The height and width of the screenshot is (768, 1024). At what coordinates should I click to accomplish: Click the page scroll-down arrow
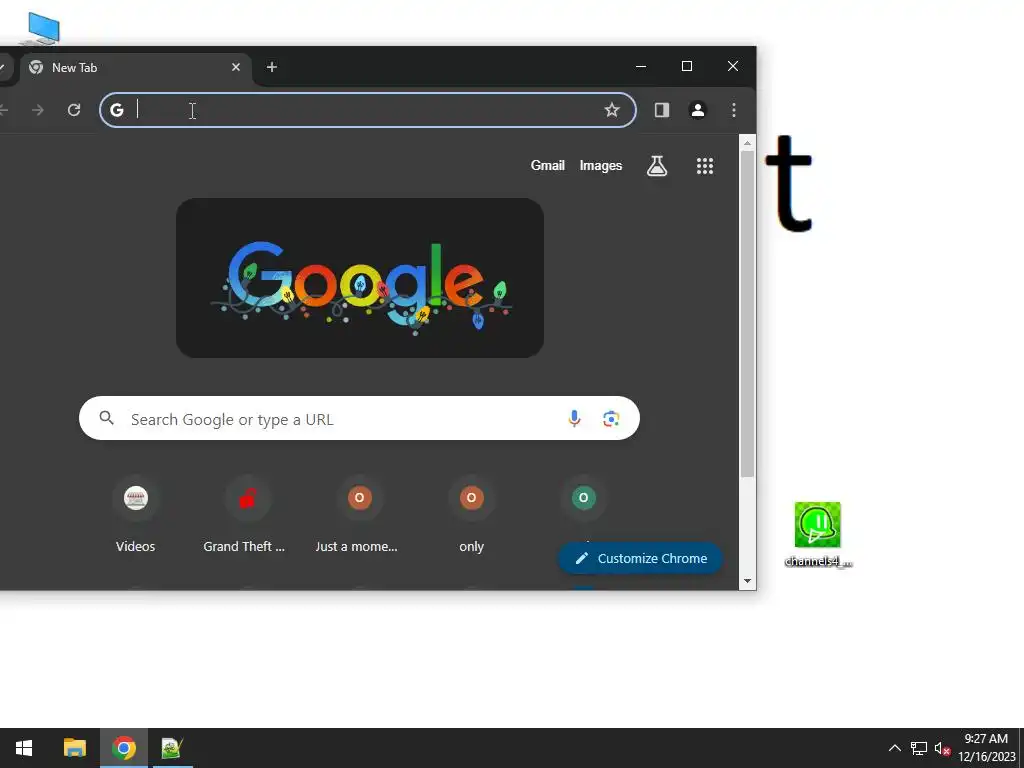[x=747, y=581]
